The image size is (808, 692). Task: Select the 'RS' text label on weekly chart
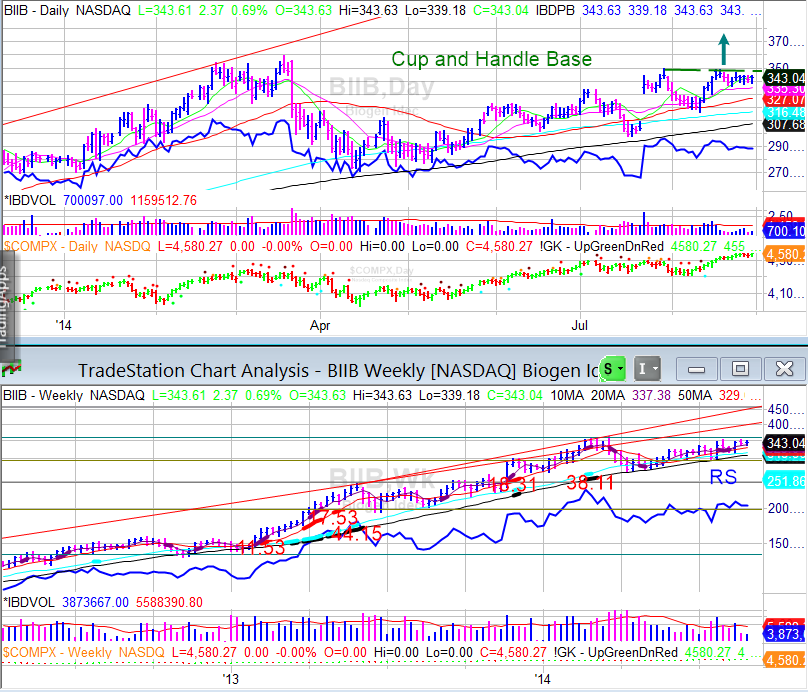click(x=723, y=477)
